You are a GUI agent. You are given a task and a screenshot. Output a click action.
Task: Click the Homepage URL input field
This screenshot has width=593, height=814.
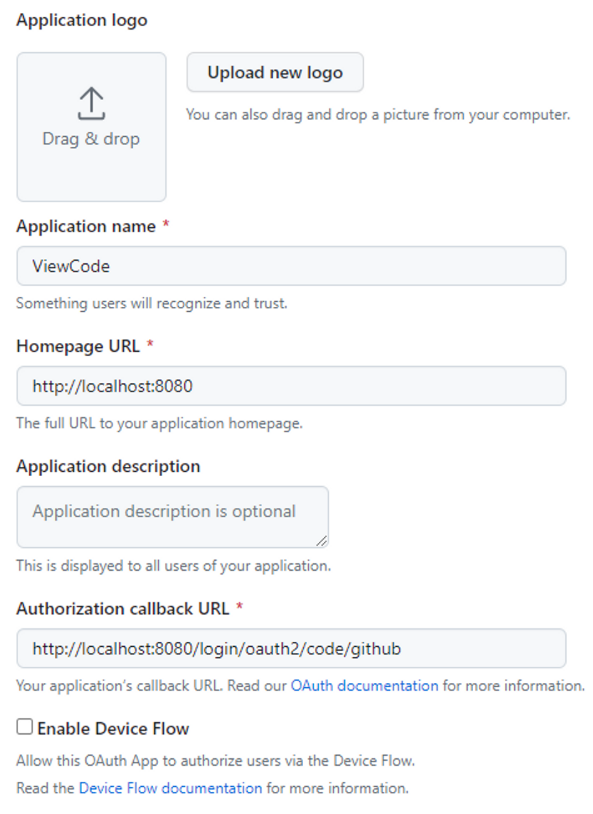click(x=291, y=386)
